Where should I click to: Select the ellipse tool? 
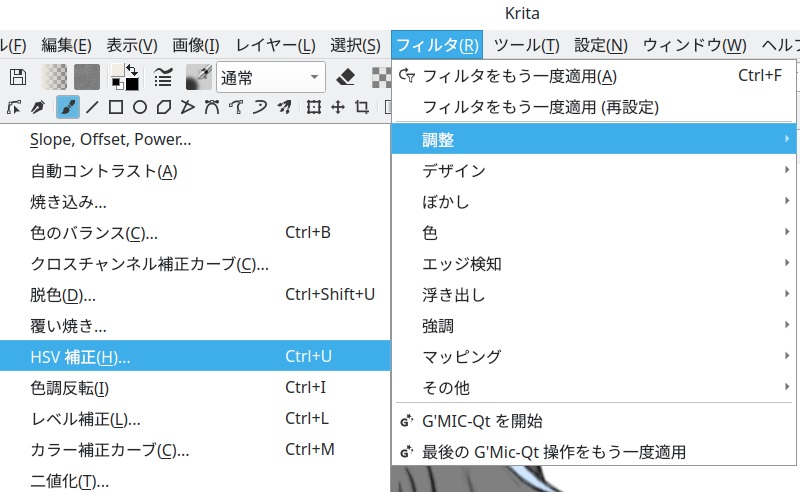pyautogui.click(x=140, y=107)
